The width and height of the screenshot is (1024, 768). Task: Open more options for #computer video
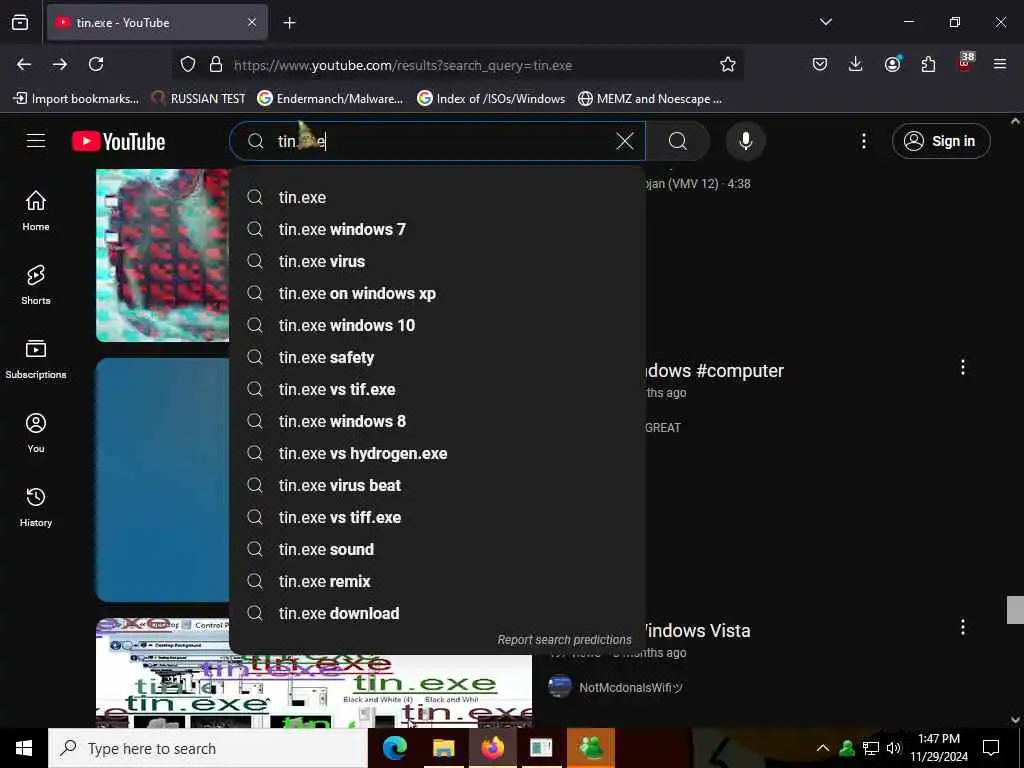pos(963,367)
